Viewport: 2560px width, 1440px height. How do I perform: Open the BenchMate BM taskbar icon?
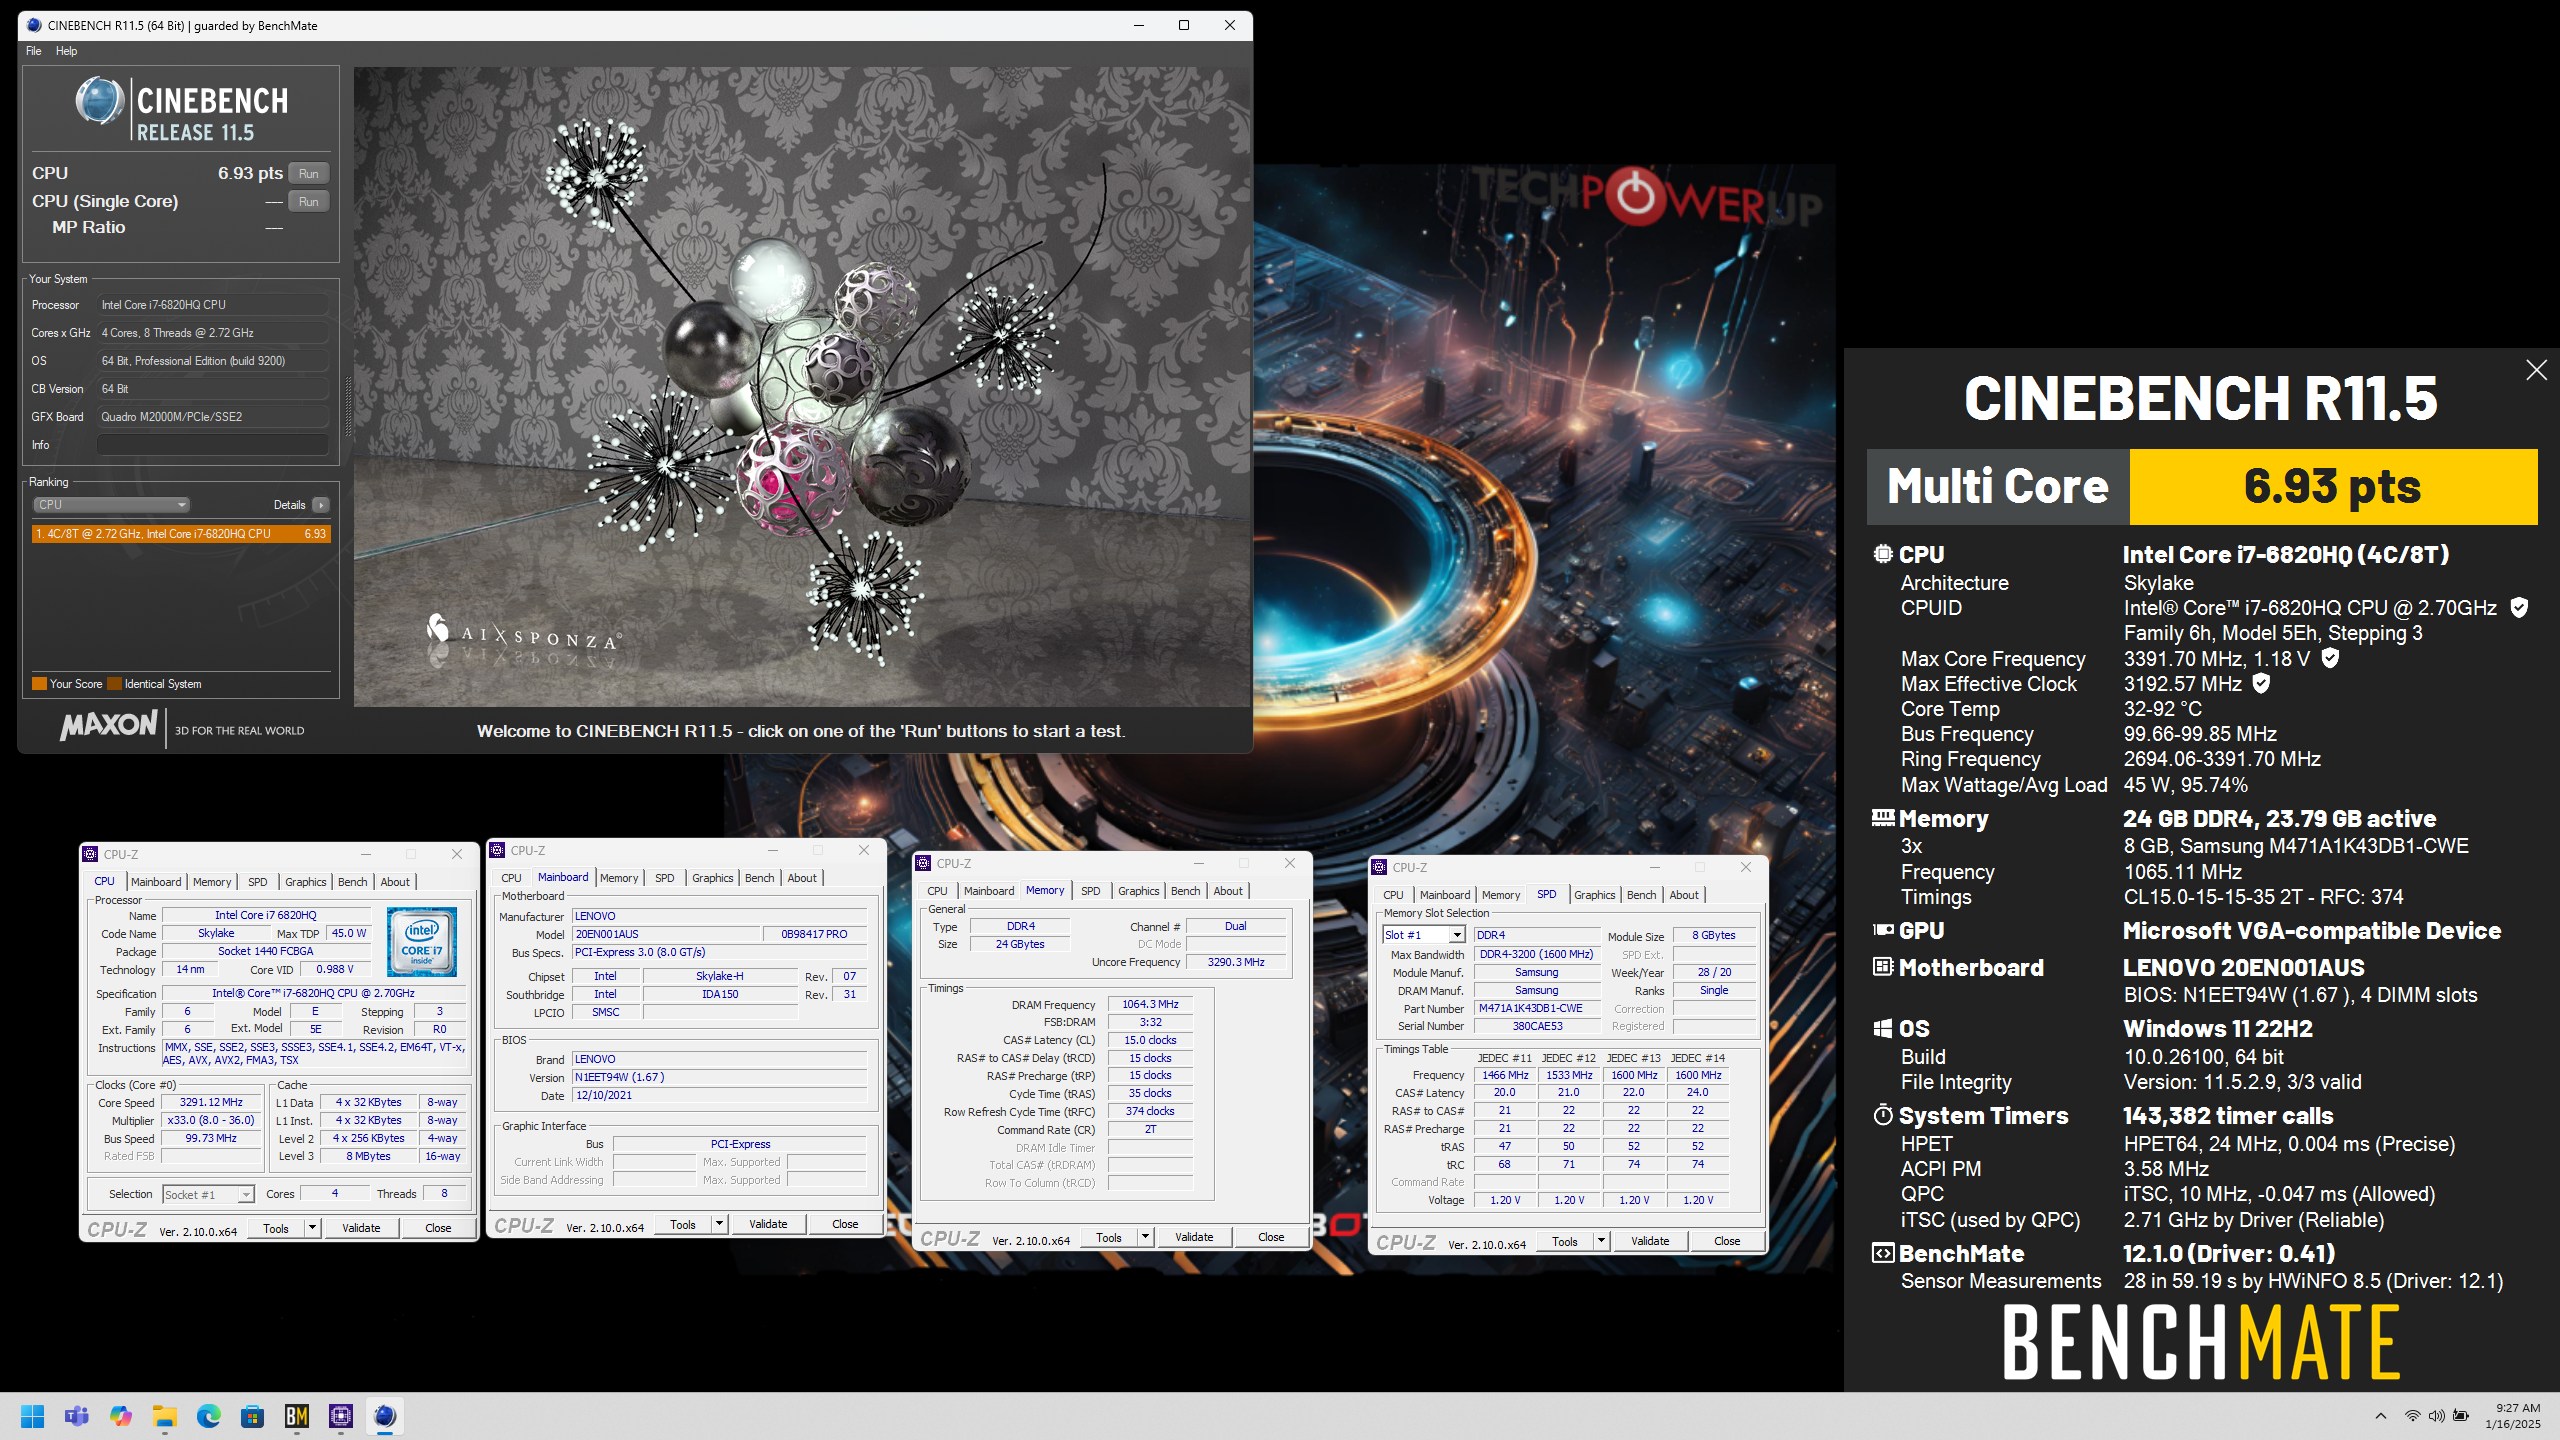(x=297, y=1416)
